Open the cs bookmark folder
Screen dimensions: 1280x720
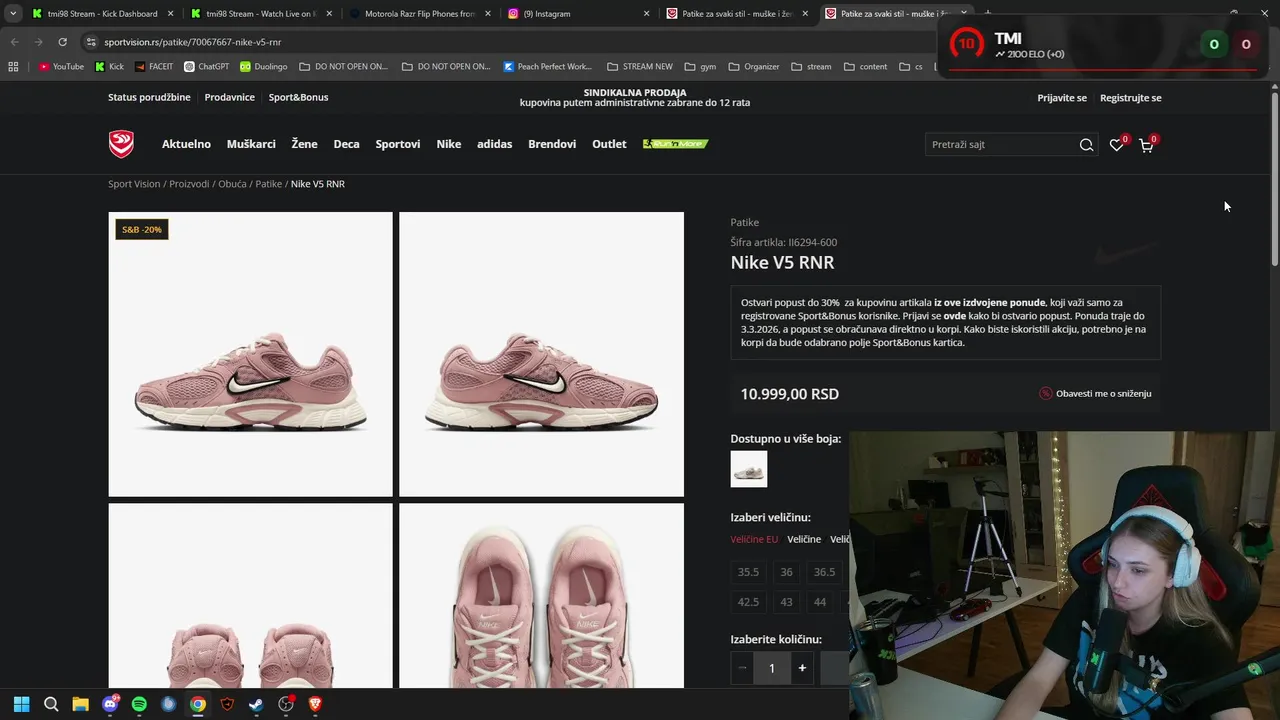coord(911,67)
